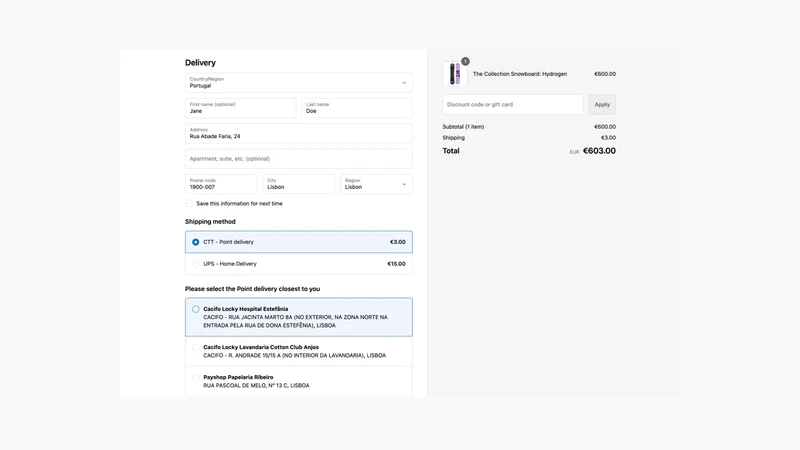Screen dimensions: 800x450
Task: Check Save this information for next time
Action: 189,204
